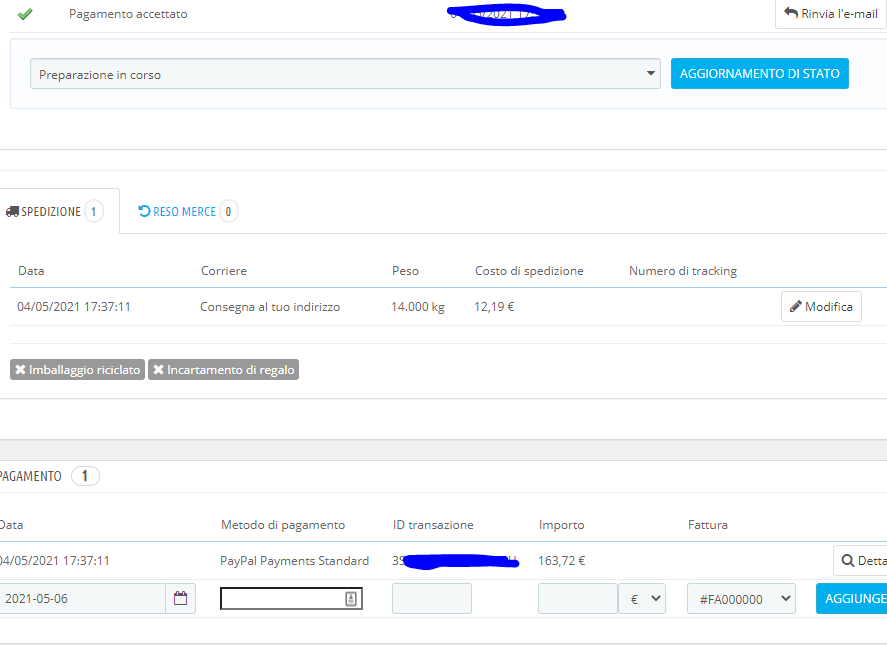Click the Aggiungere payment button
887x645 pixels.
pos(851,599)
